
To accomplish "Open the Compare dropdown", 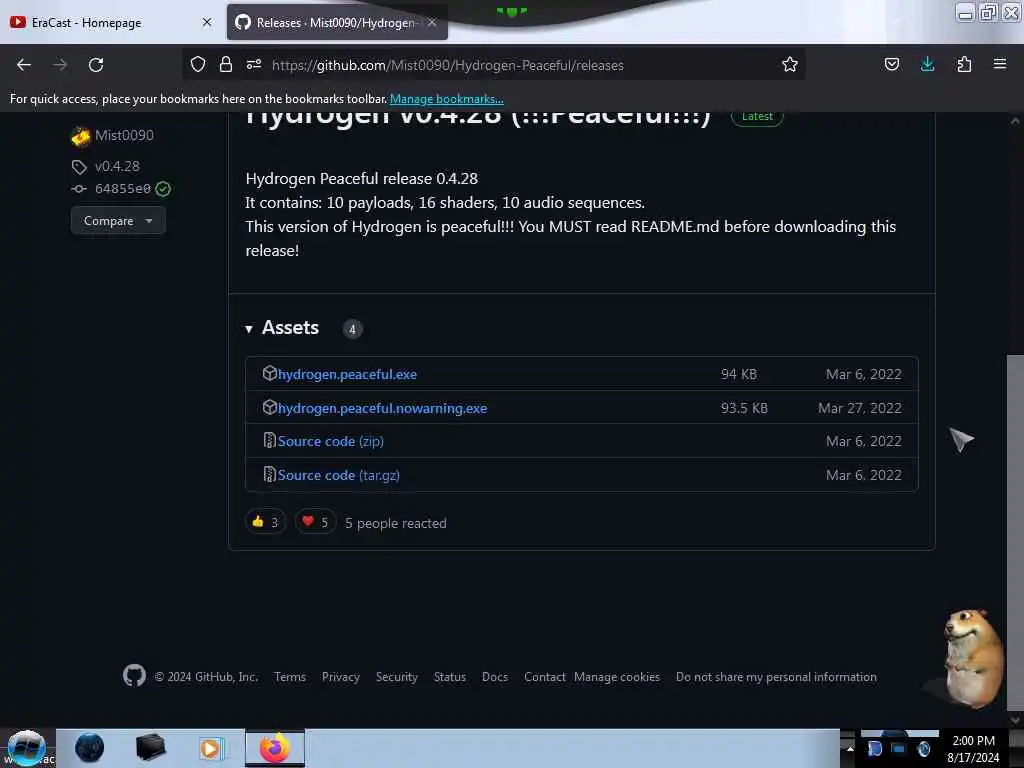I will (118, 221).
